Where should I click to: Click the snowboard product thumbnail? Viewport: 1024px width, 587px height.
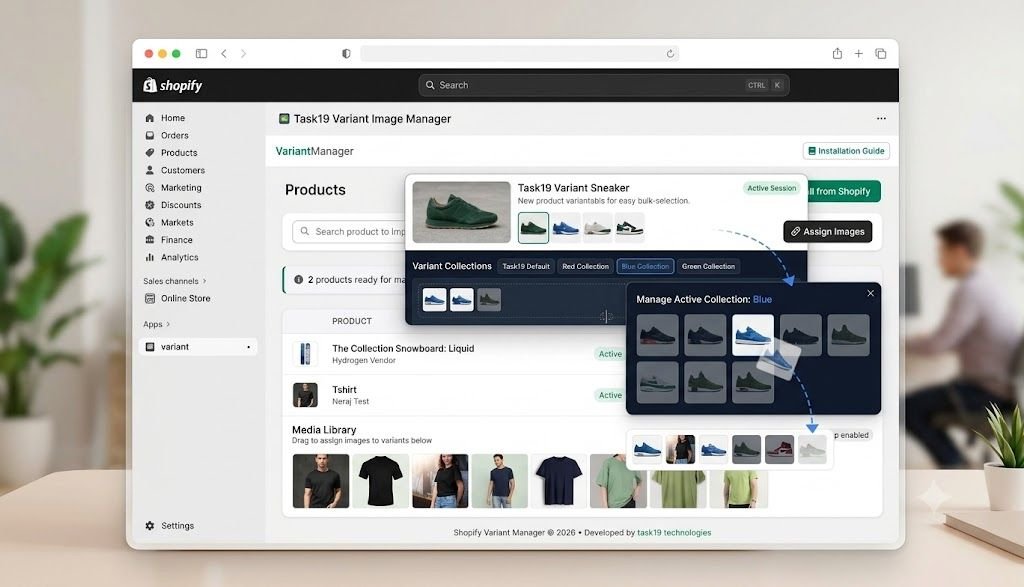tap(305, 354)
